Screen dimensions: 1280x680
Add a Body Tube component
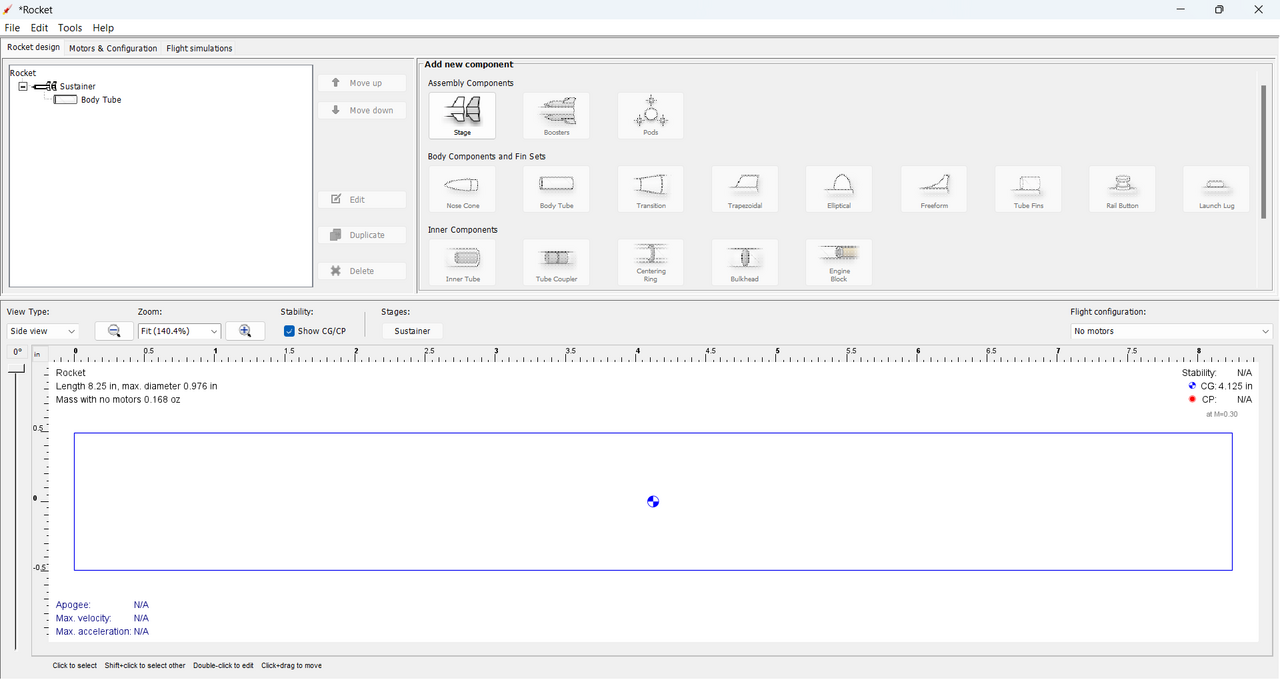click(556, 189)
